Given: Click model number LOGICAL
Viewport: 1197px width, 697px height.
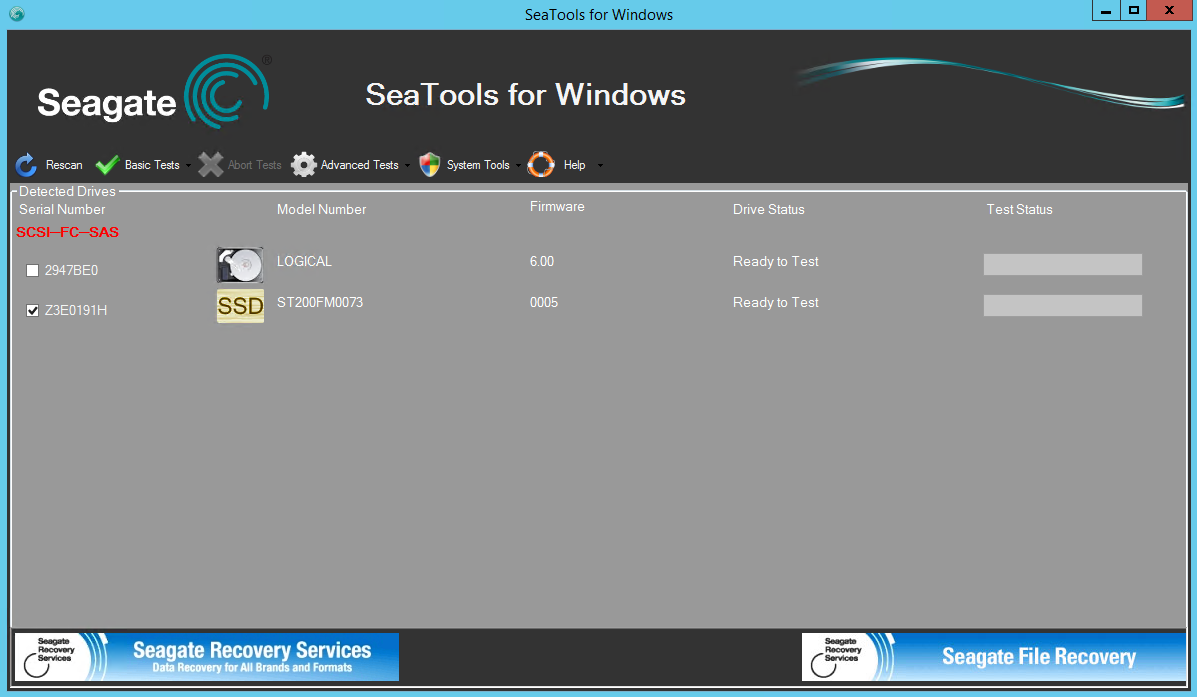Looking at the screenshot, I should (304, 261).
